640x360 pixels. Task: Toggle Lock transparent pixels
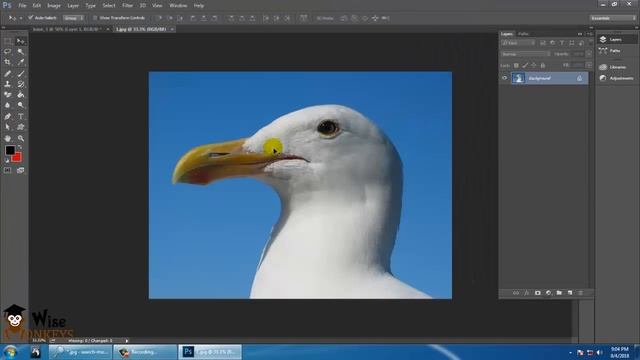click(516, 65)
